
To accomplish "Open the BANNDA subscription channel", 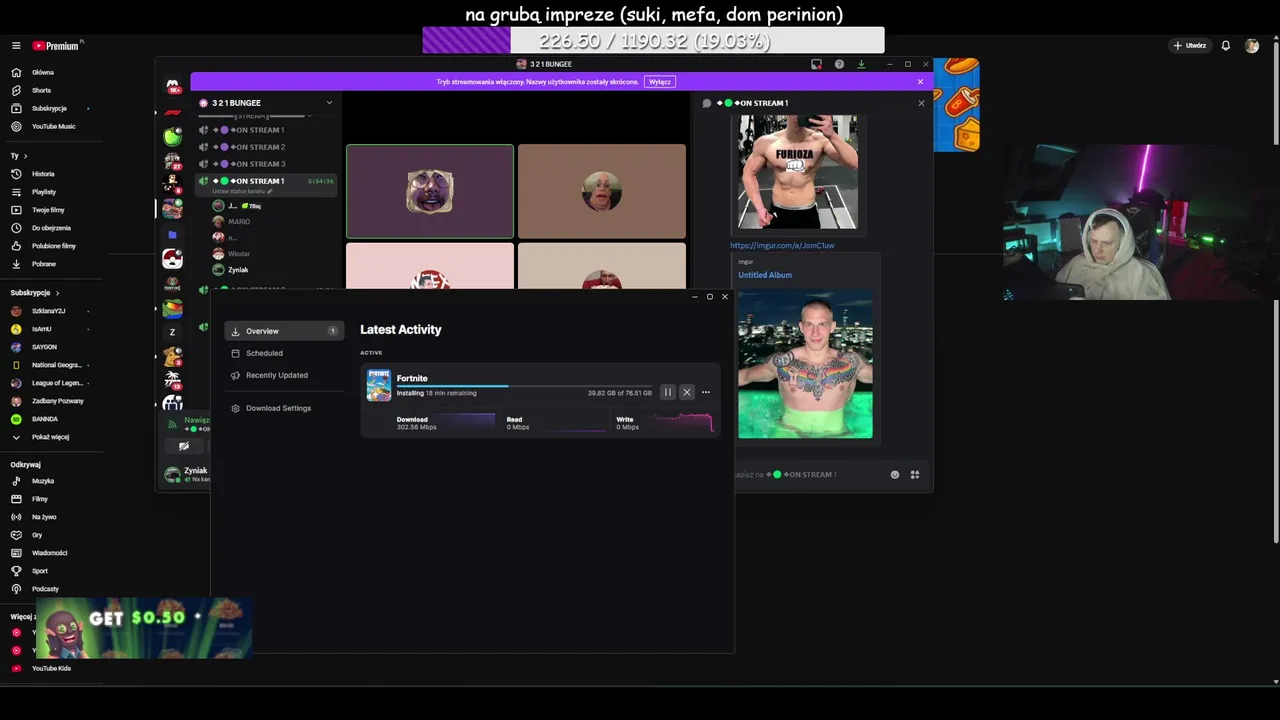I will pyautogui.click(x=45, y=419).
